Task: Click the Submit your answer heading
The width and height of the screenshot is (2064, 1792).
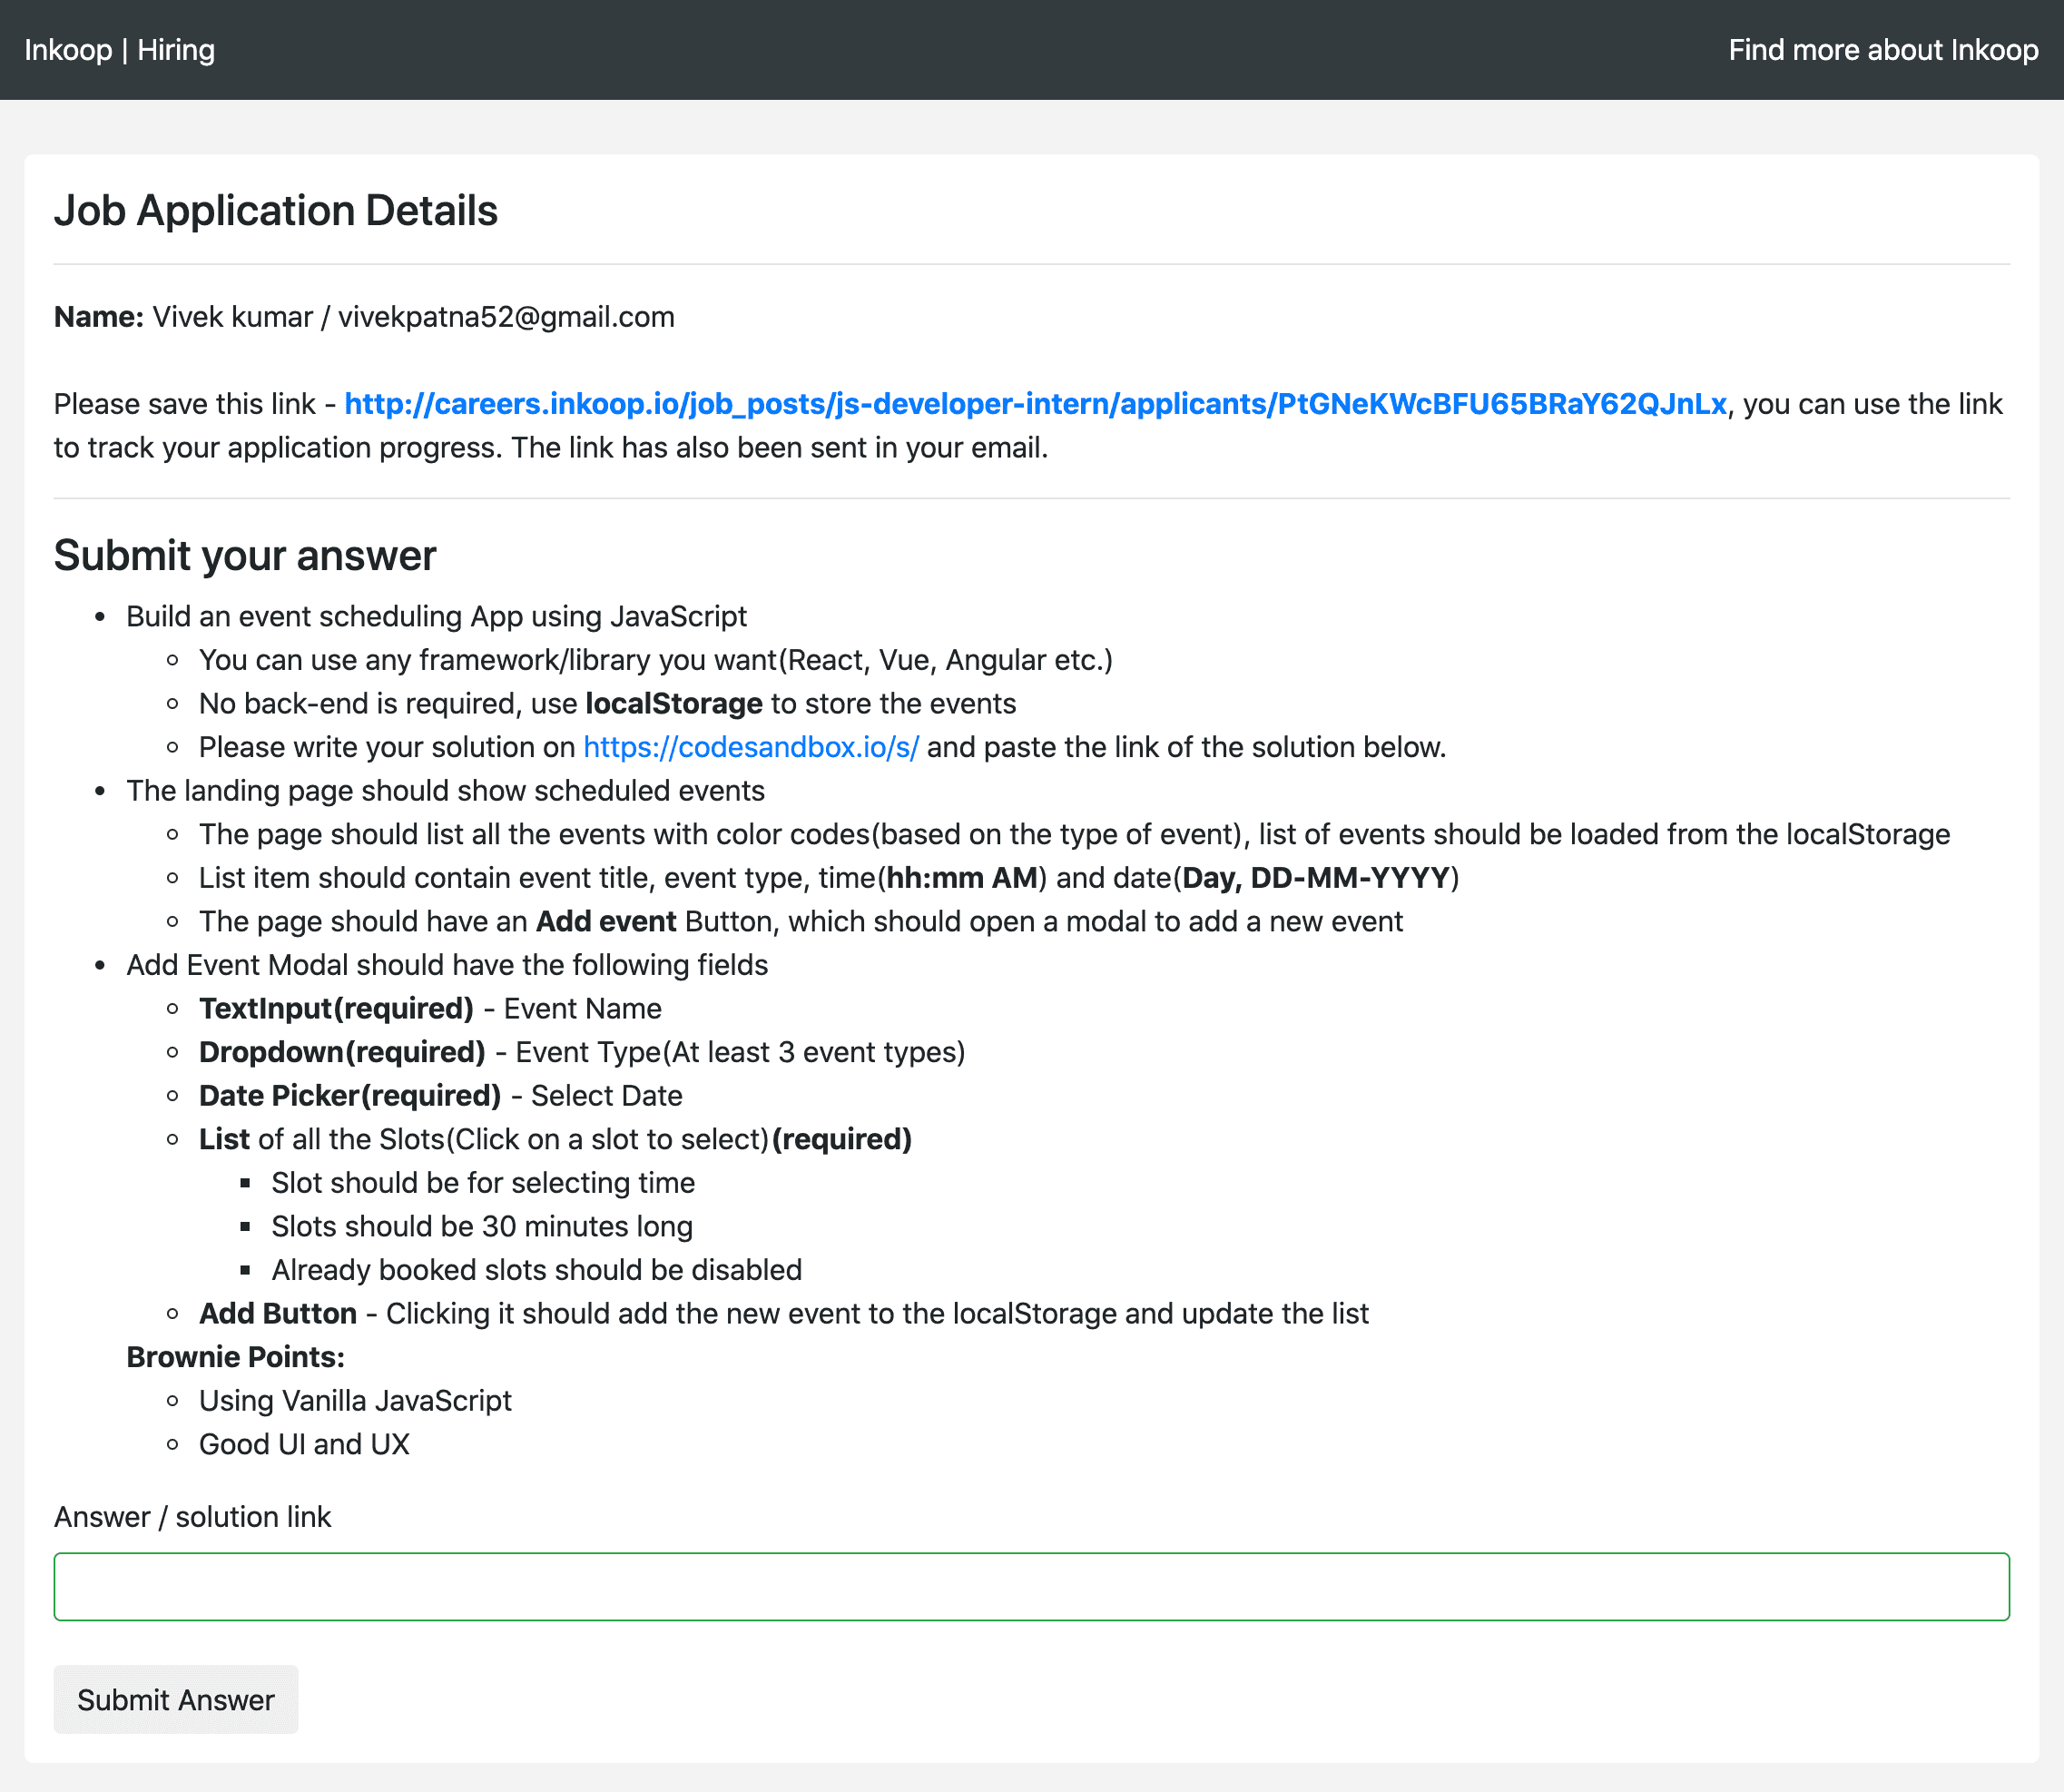Action: (245, 555)
